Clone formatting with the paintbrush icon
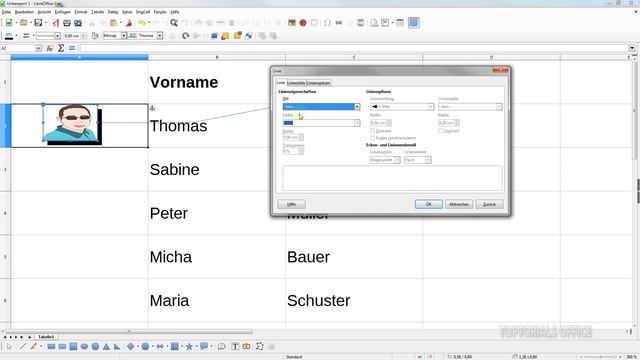The image size is (640, 360). (129, 23)
